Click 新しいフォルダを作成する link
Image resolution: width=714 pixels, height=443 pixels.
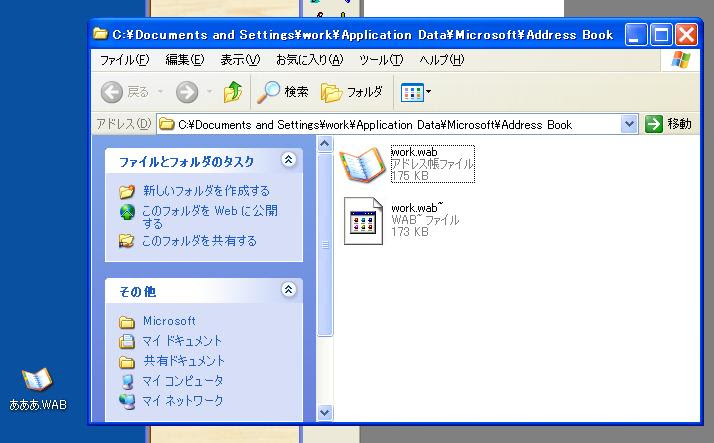pos(206,191)
